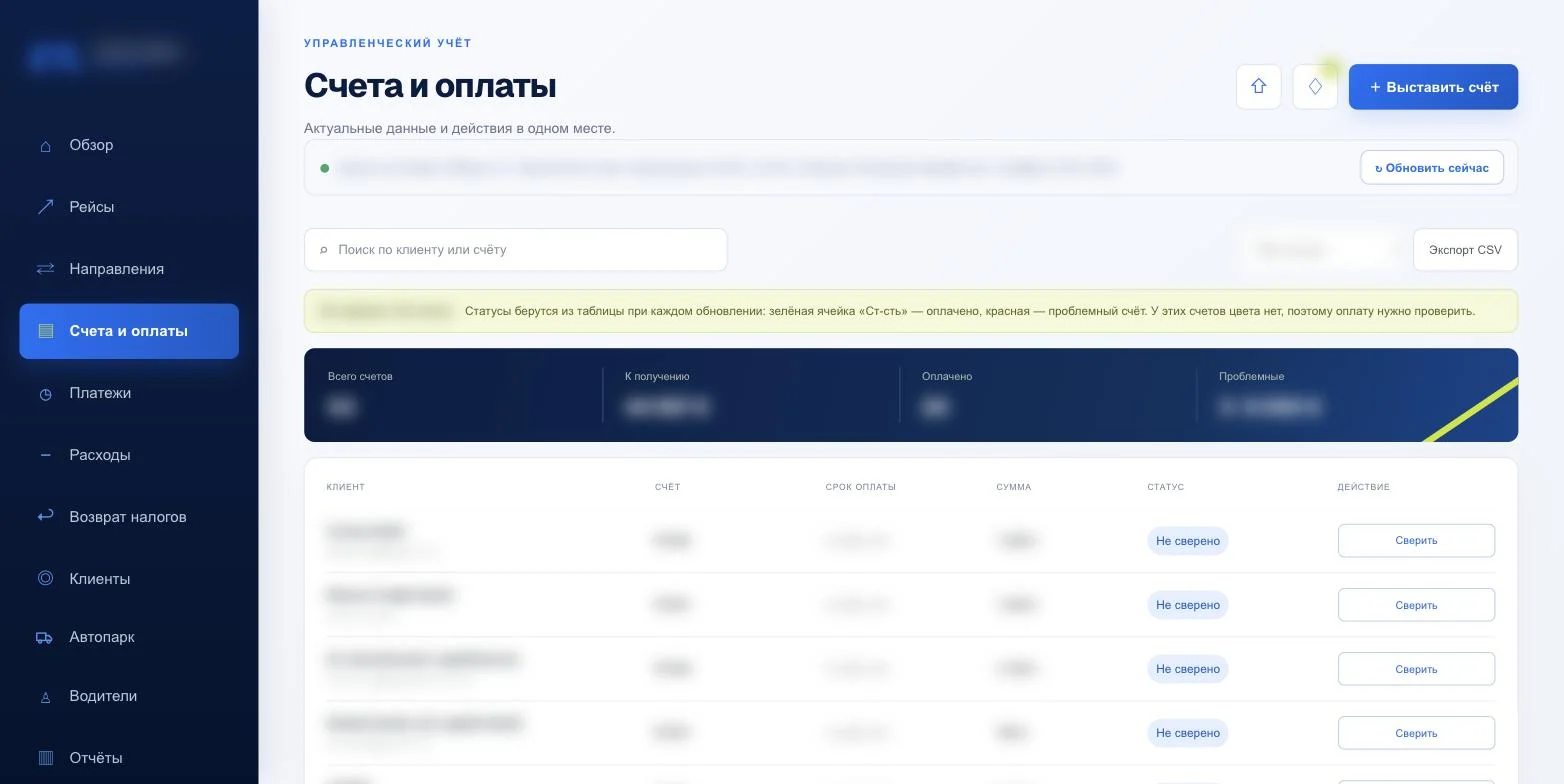Image resolution: width=1564 pixels, height=784 pixels.
Task: Click the clock icon beside Платежи
Action: 45,394
